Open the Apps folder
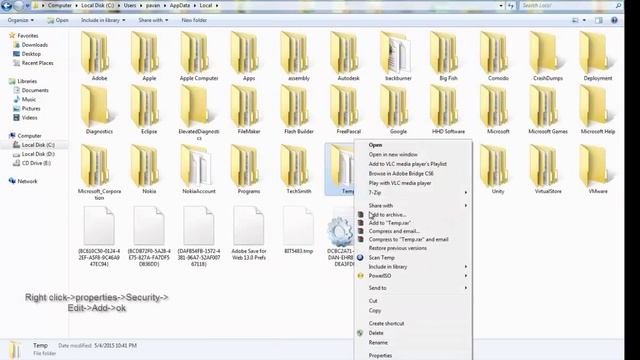The height and width of the screenshot is (360, 640). click(x=249, y=56)
